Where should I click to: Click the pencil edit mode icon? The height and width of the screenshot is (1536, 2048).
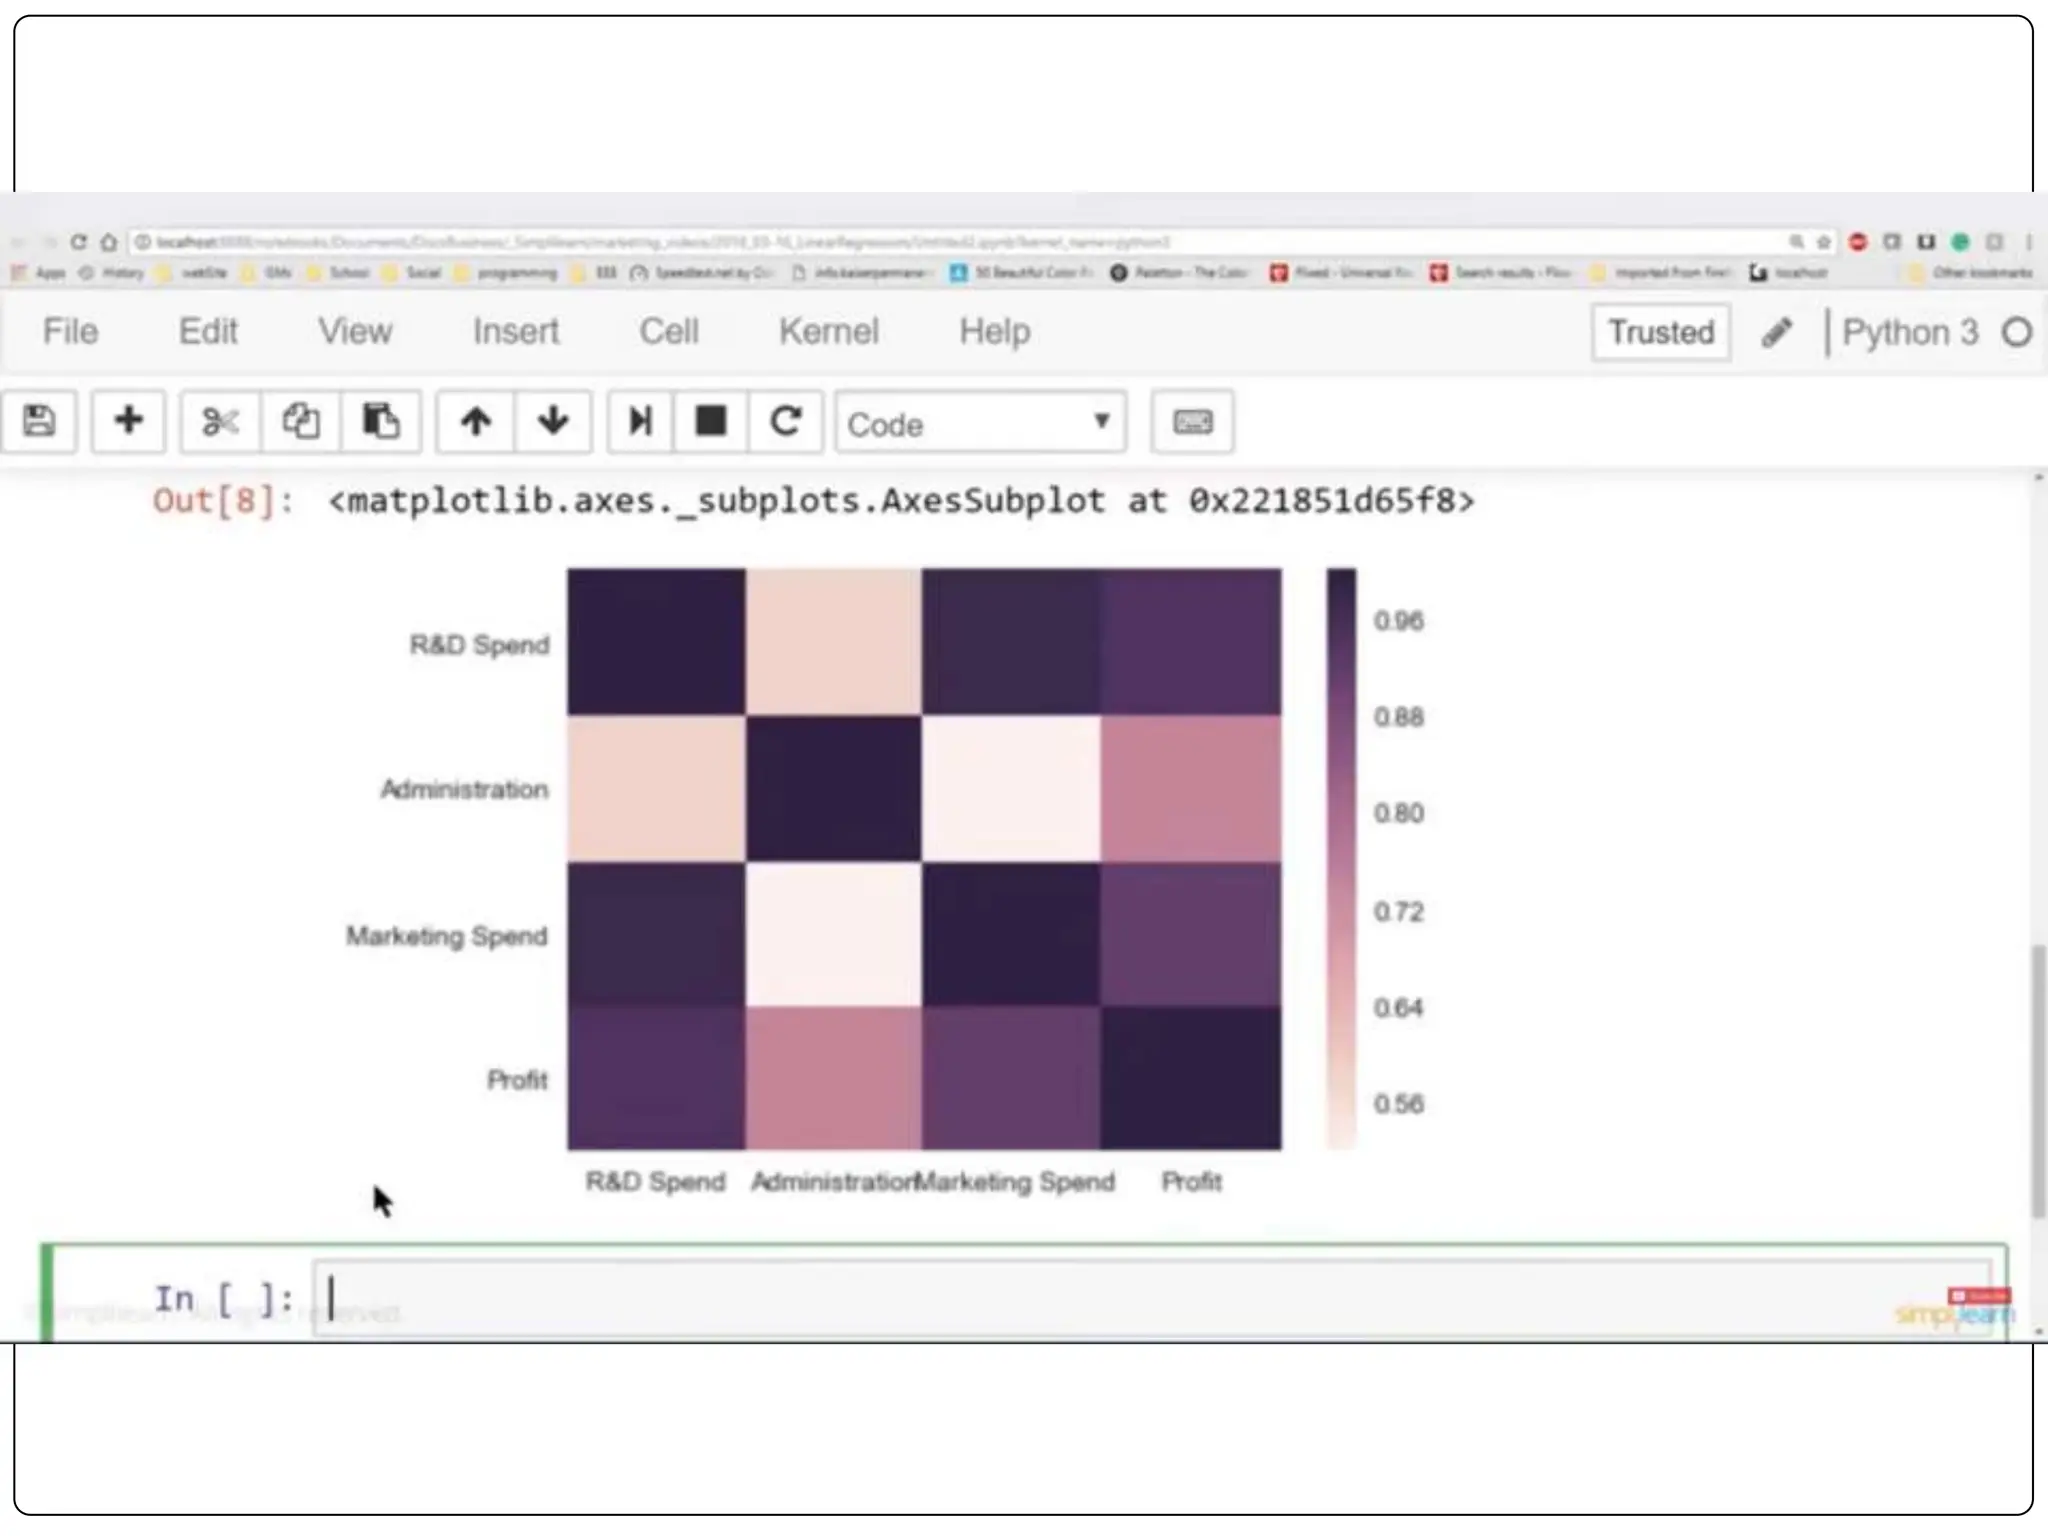point(1777,332)
